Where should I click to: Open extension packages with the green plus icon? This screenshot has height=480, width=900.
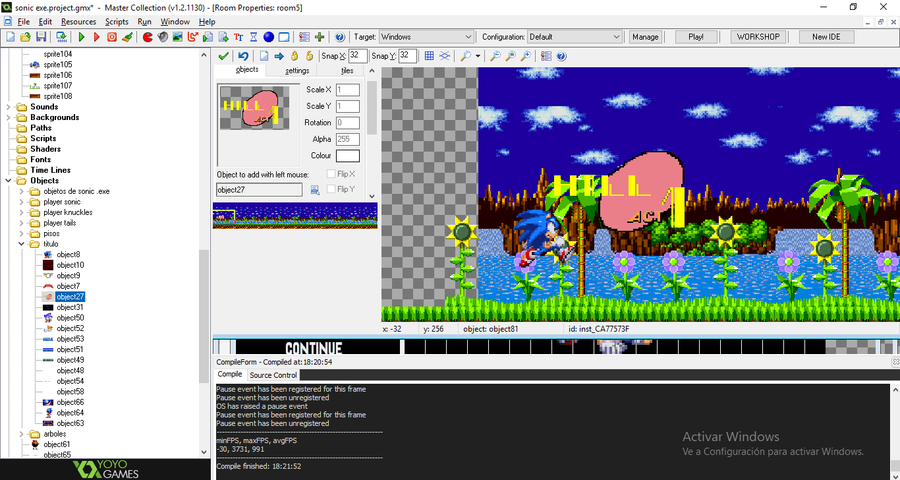click(x=320, y=37)
